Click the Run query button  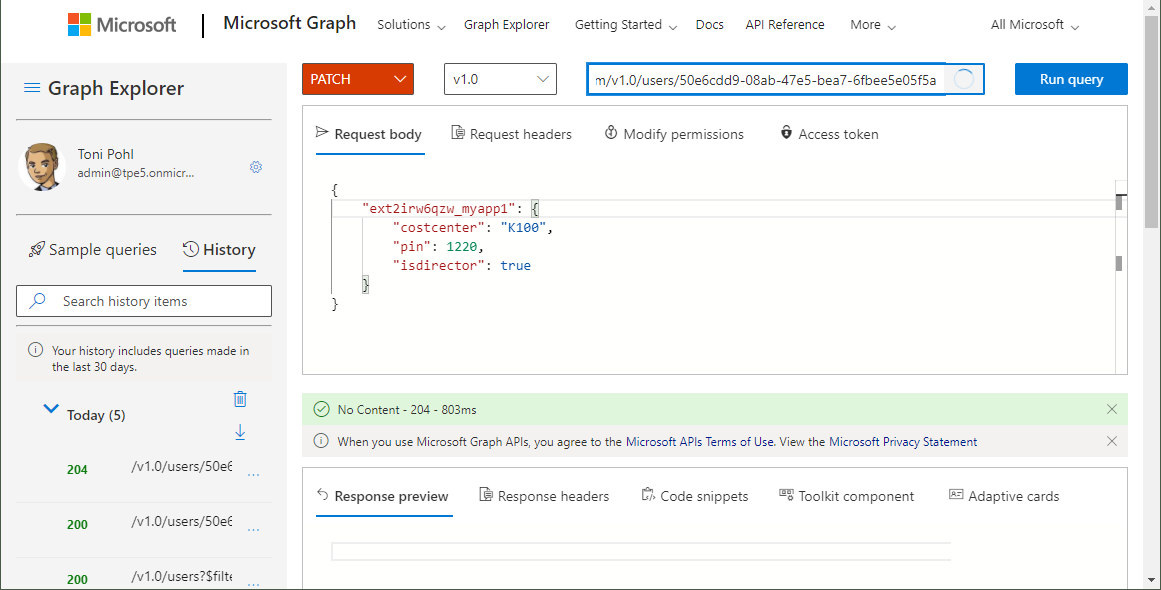pos(1070,79)
